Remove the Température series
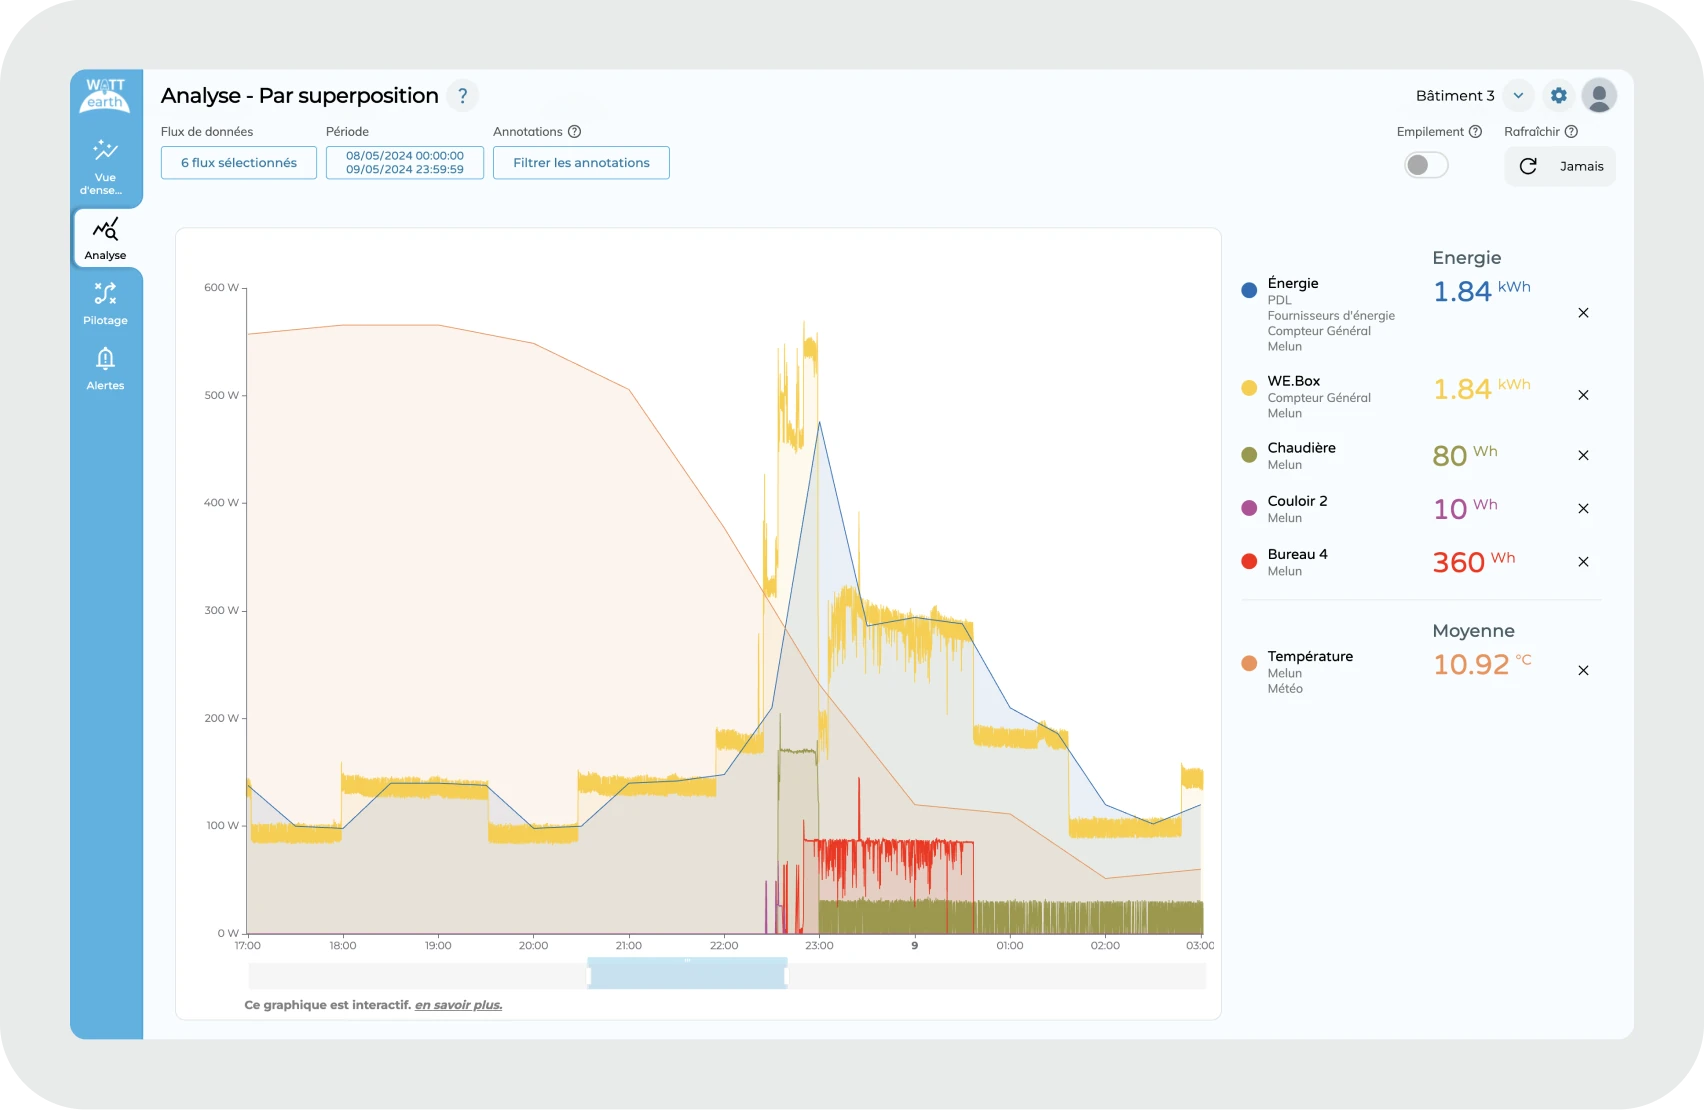Screen dimensions: 1704x1110 point(1583,671)
